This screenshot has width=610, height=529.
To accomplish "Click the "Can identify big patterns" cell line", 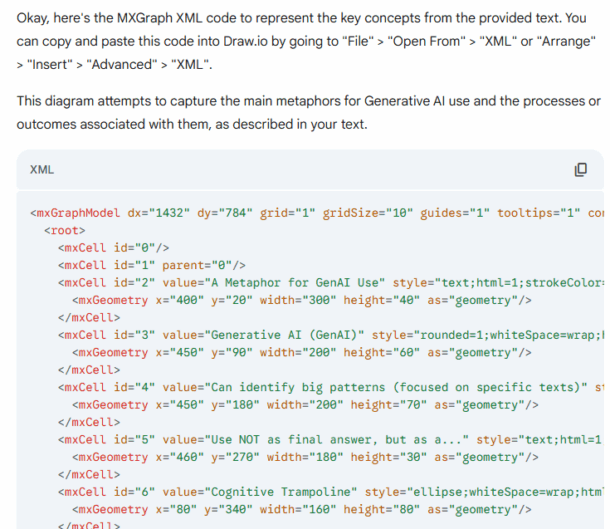I will click(331, 388).
